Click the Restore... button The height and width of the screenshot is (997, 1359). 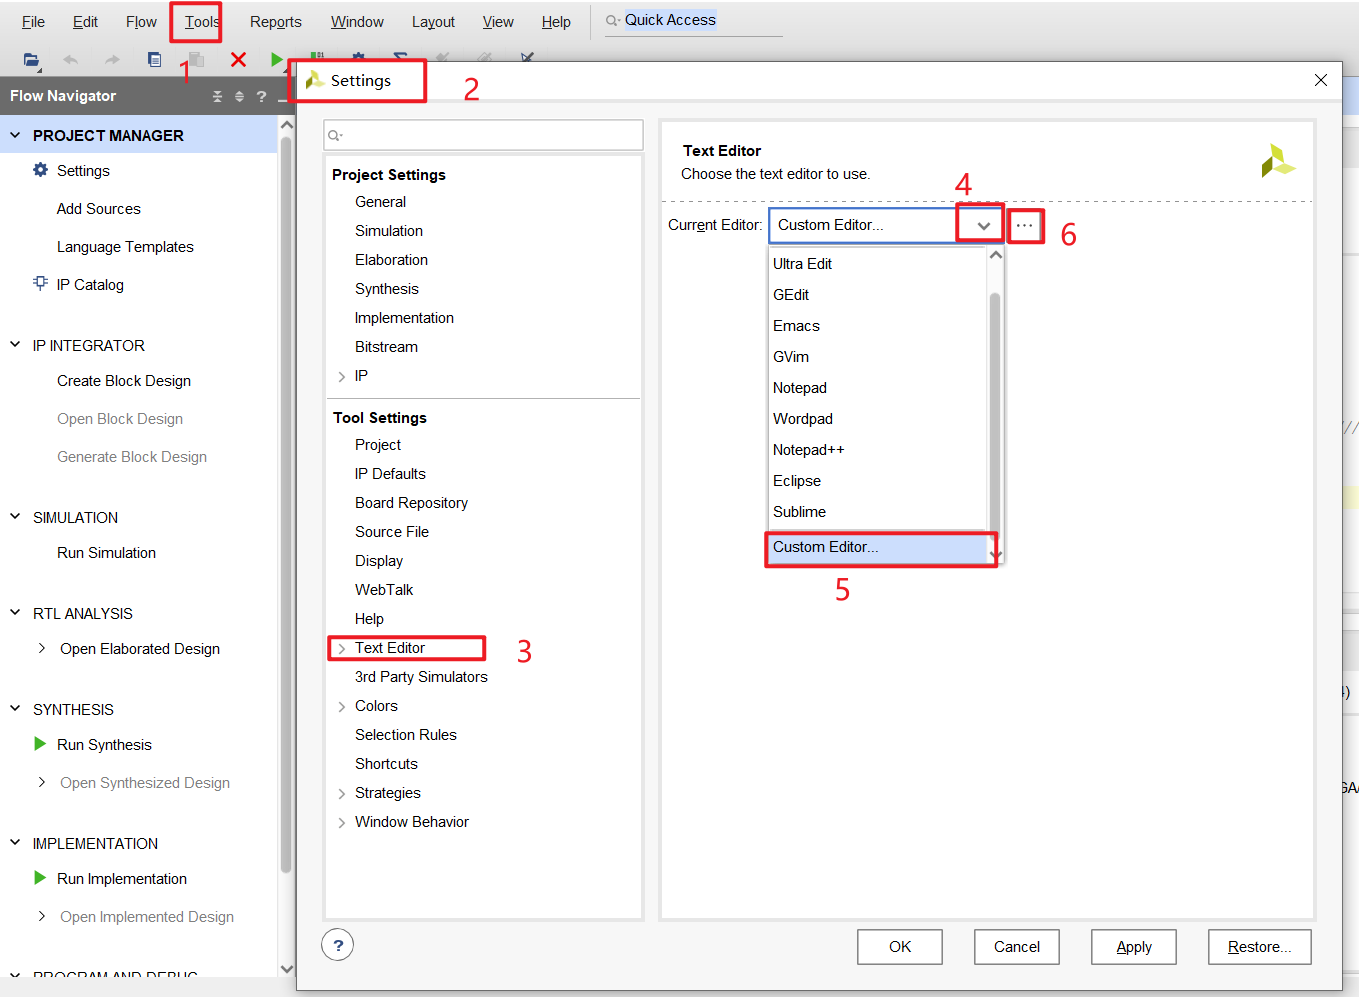1260,947
